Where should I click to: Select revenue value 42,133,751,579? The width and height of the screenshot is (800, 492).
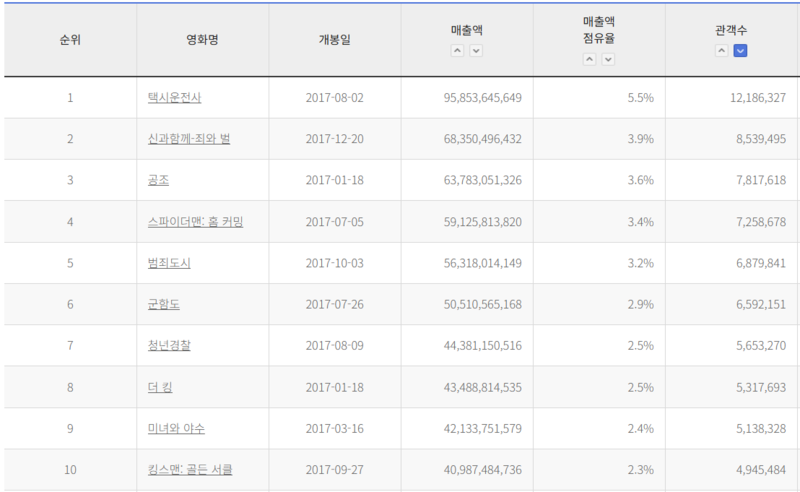(483, 429)
